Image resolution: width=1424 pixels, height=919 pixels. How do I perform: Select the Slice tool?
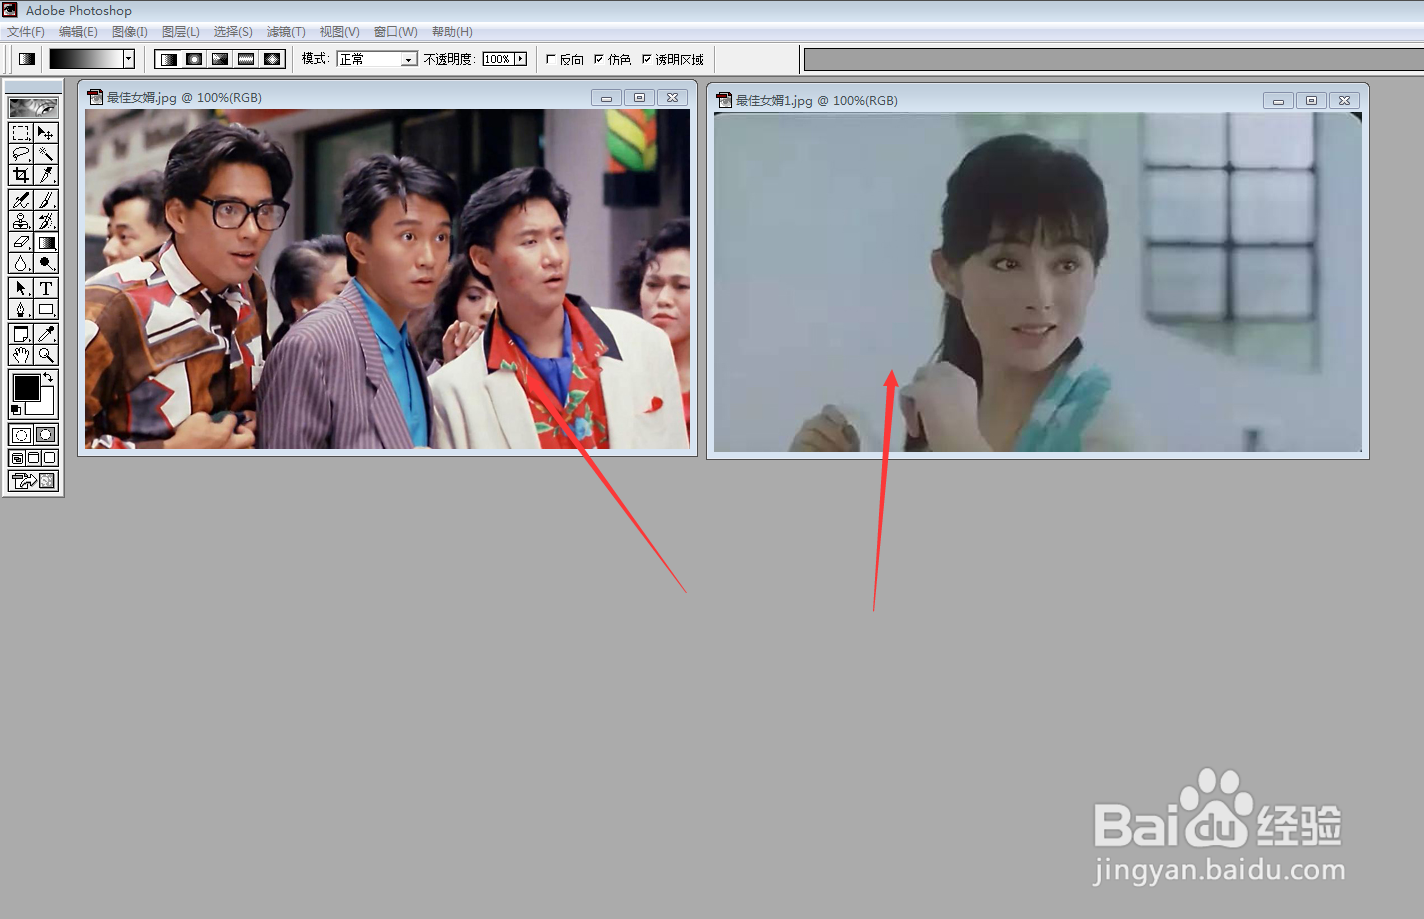46,175
